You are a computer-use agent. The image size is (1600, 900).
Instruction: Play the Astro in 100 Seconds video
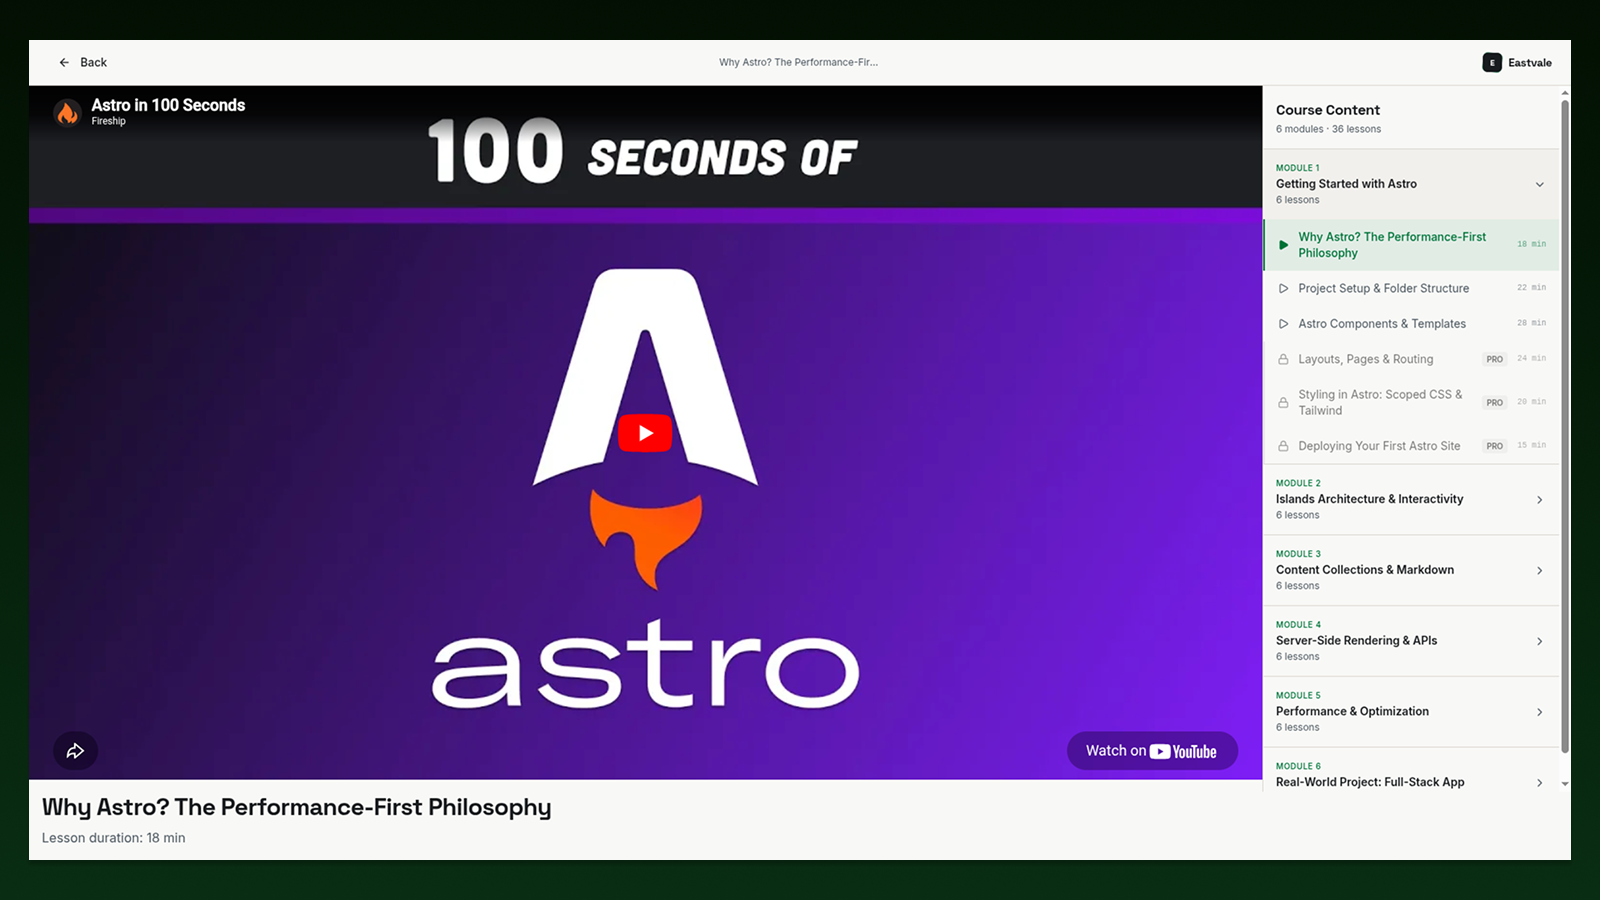[x=645, y=433]
